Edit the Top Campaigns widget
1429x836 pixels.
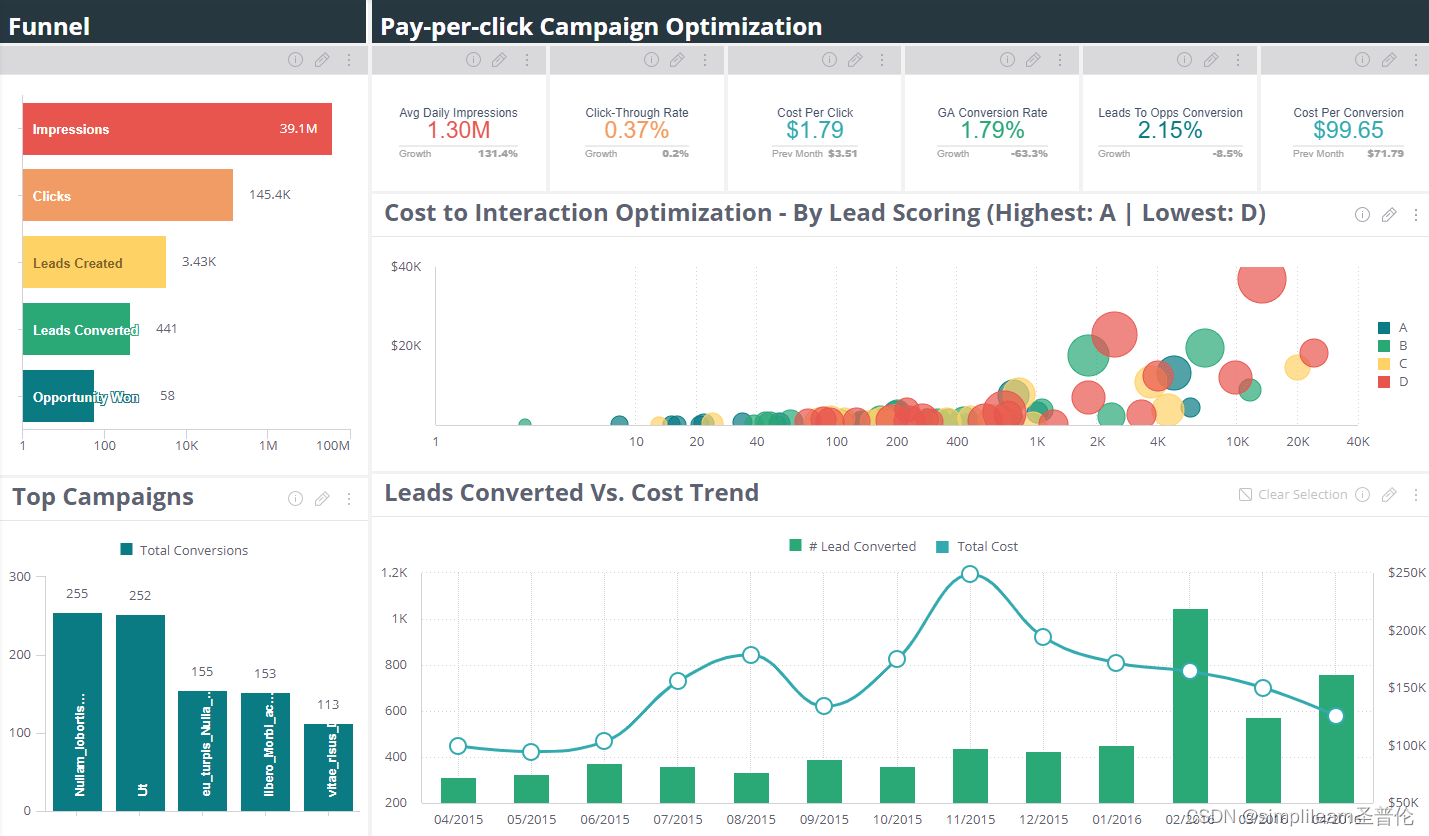[x=322, y=498]
